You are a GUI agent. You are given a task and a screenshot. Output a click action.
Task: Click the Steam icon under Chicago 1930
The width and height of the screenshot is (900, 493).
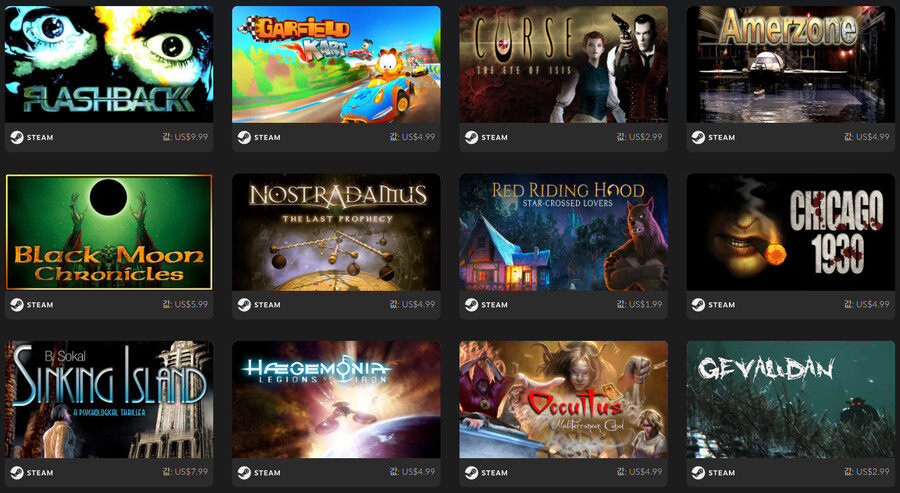tap(698, 305)
